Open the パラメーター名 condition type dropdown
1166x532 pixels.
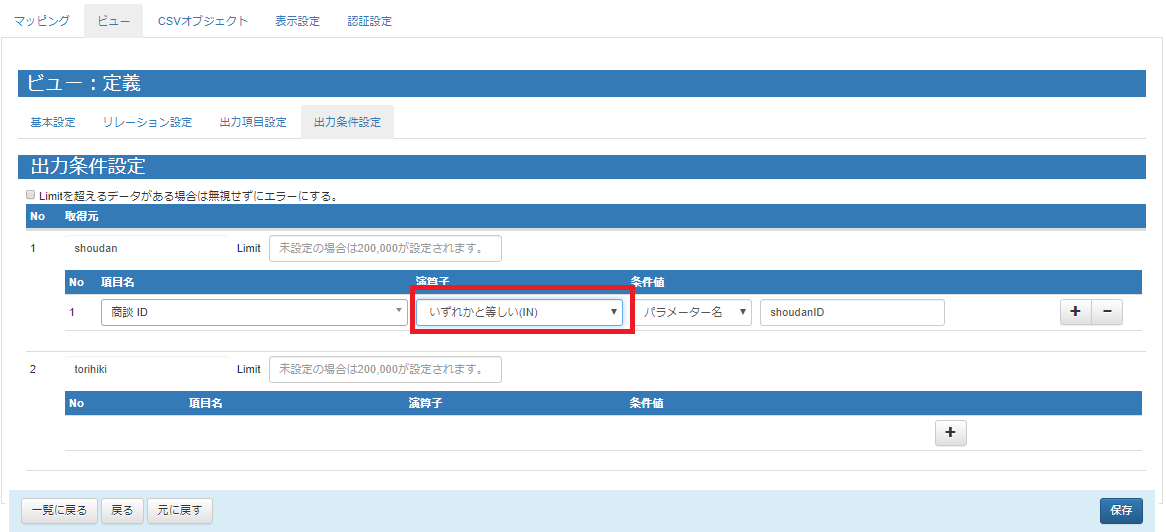coord(695,312)
